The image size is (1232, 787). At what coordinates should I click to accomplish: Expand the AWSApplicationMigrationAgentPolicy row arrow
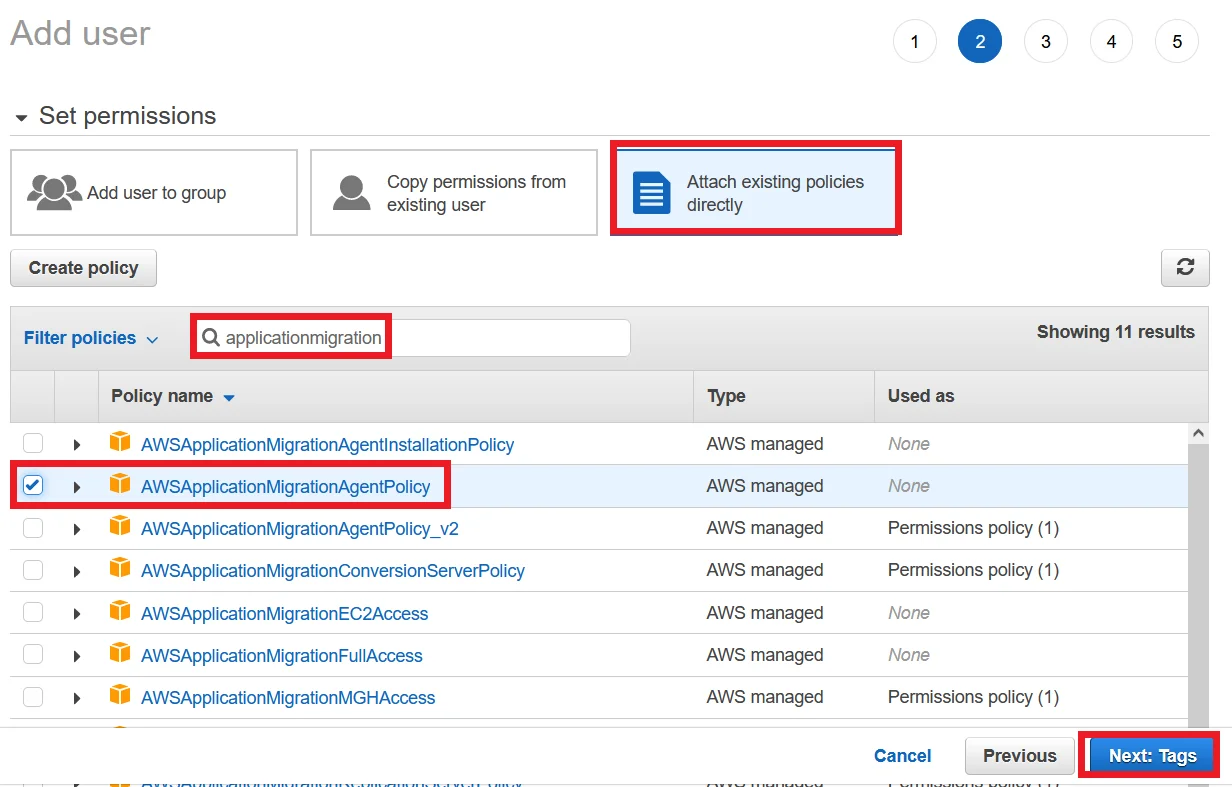pyautogui.click(x=77, y=487)
